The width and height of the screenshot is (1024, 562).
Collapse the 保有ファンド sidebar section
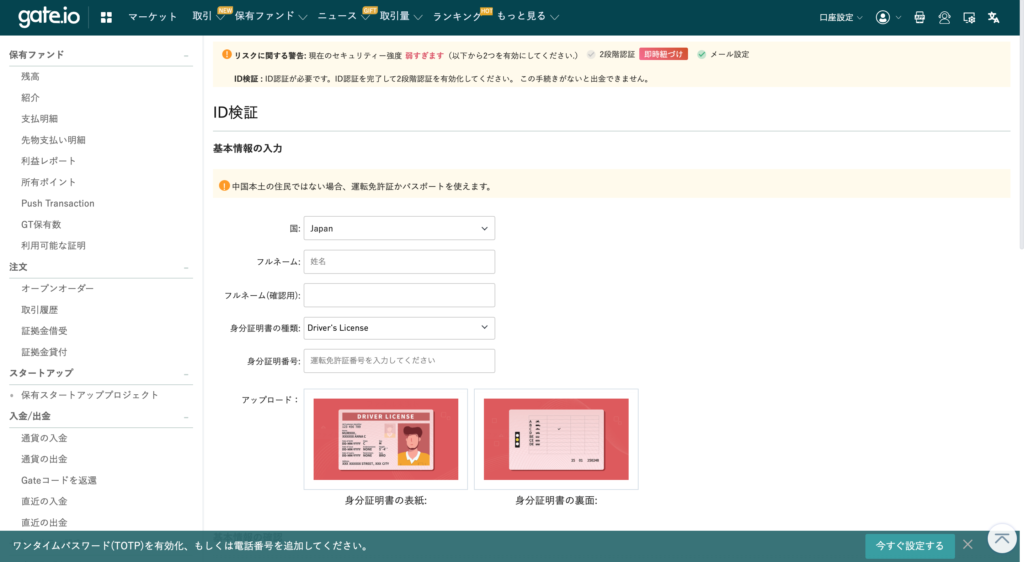point(186,55)
